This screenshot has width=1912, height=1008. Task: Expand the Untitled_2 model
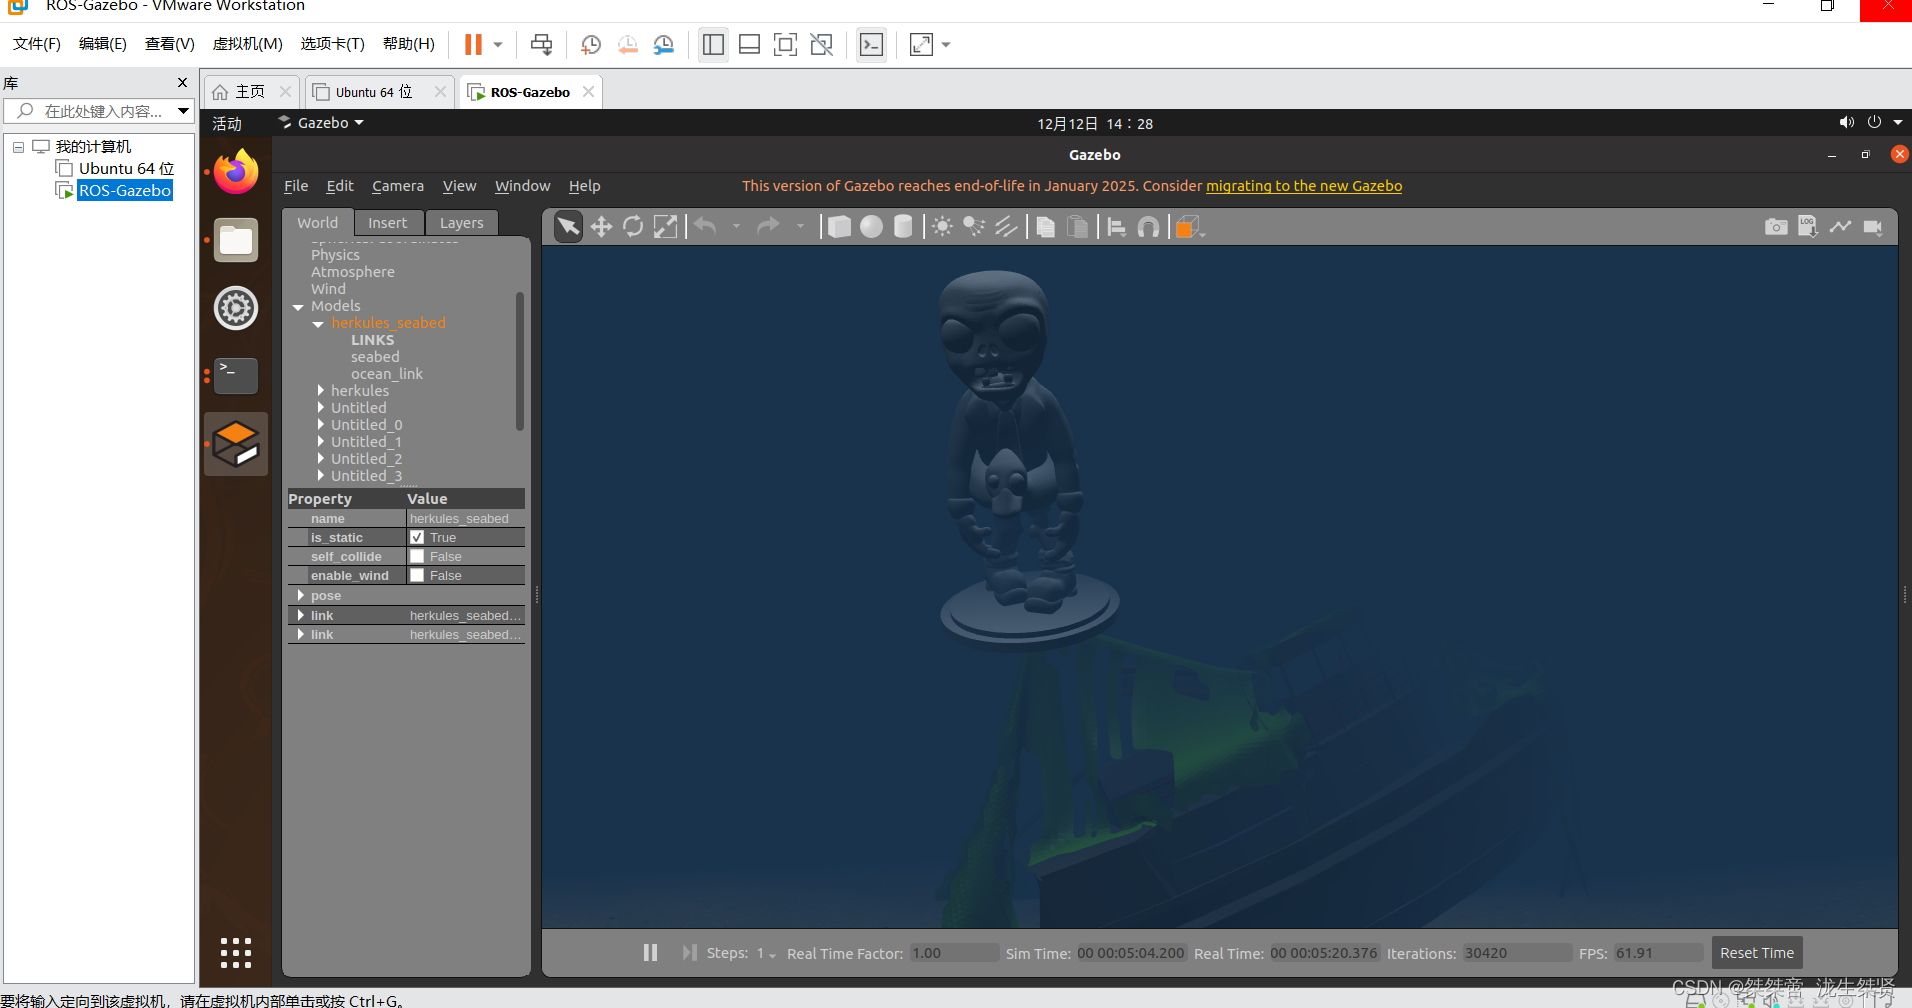coord(321,458)
